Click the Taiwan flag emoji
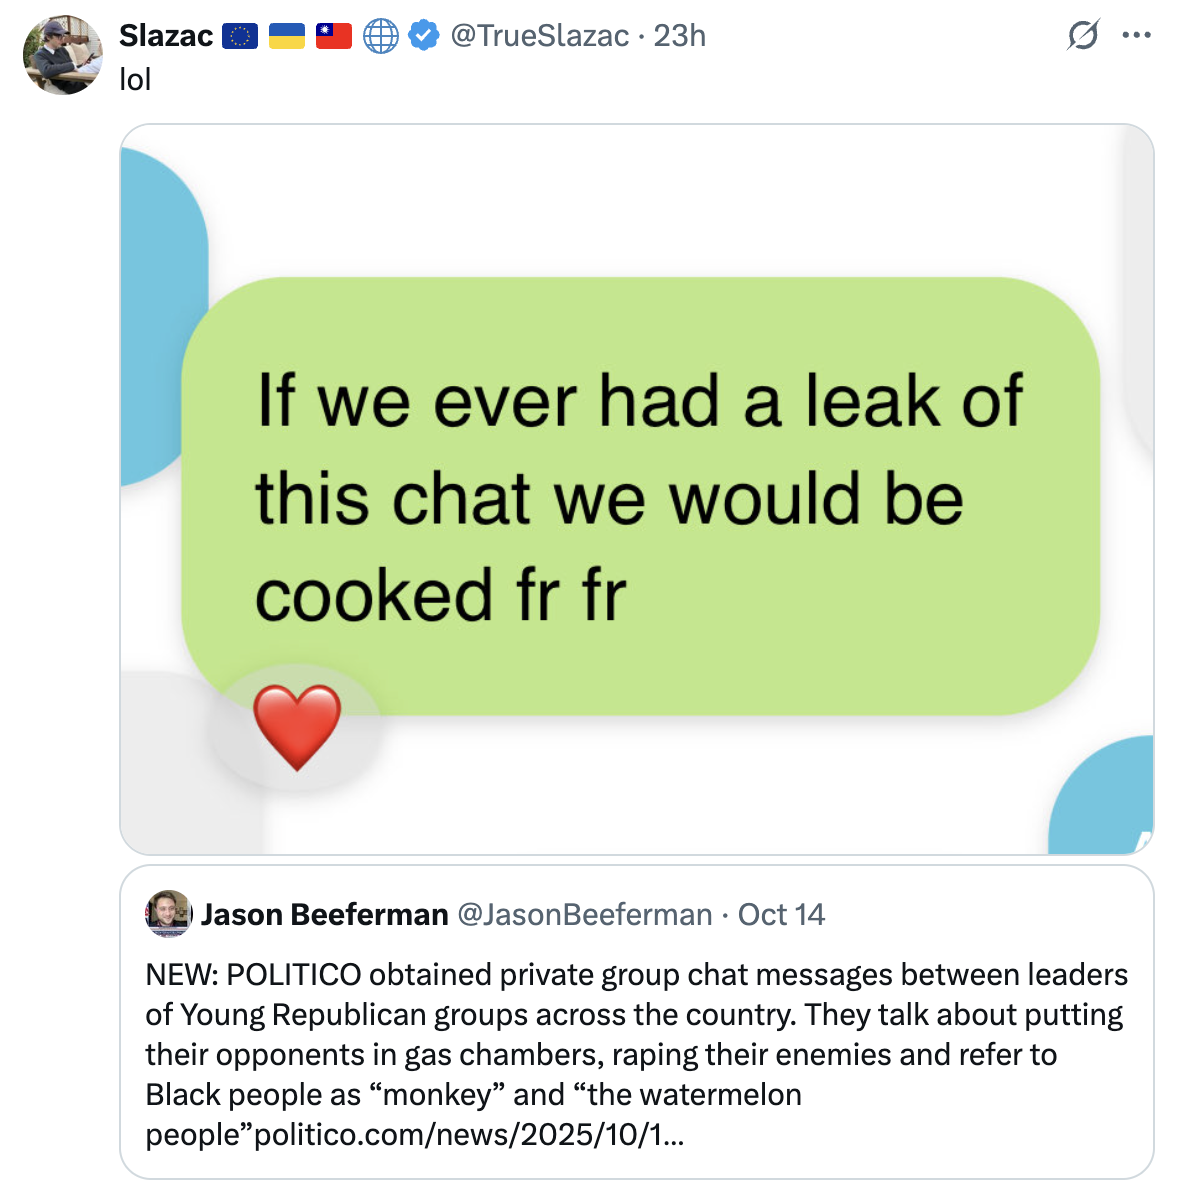 coord(334,37)
